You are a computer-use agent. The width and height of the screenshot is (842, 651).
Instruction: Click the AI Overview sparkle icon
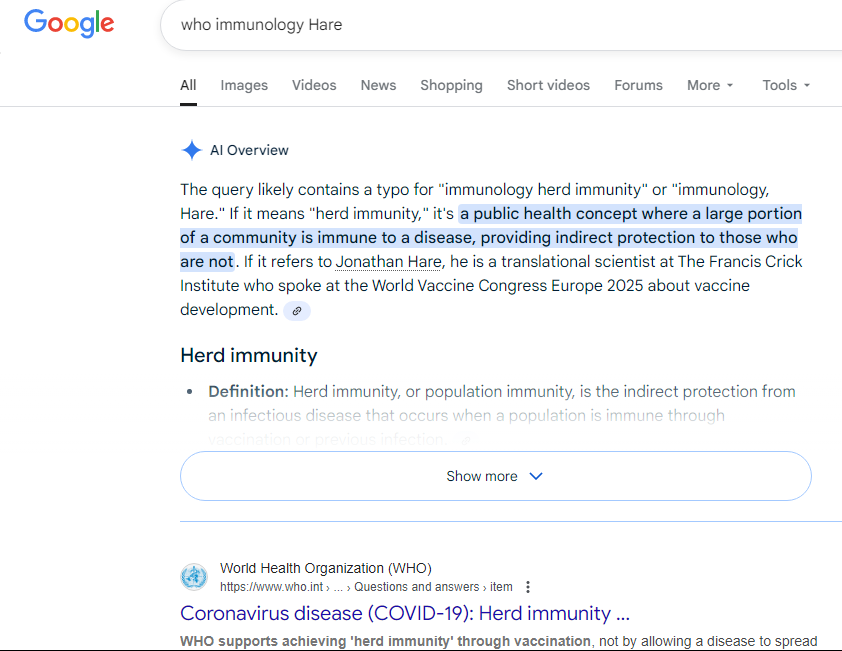coord(191,150)
